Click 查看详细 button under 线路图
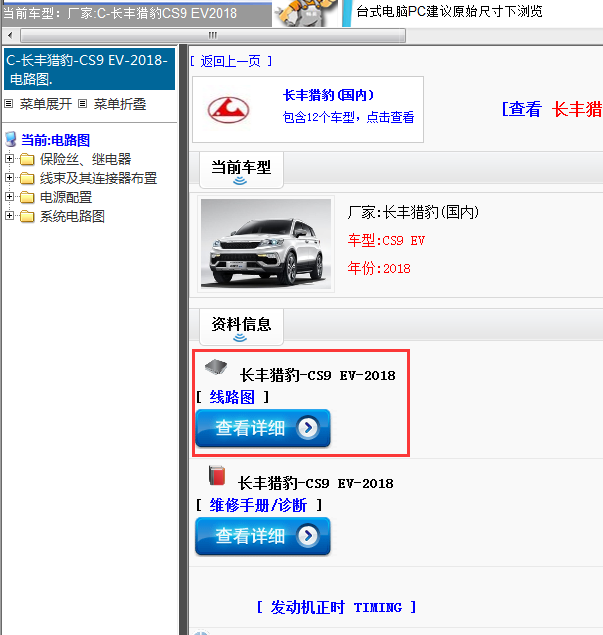This screenshot has height=635, width=603. click(x=263, y=428)
